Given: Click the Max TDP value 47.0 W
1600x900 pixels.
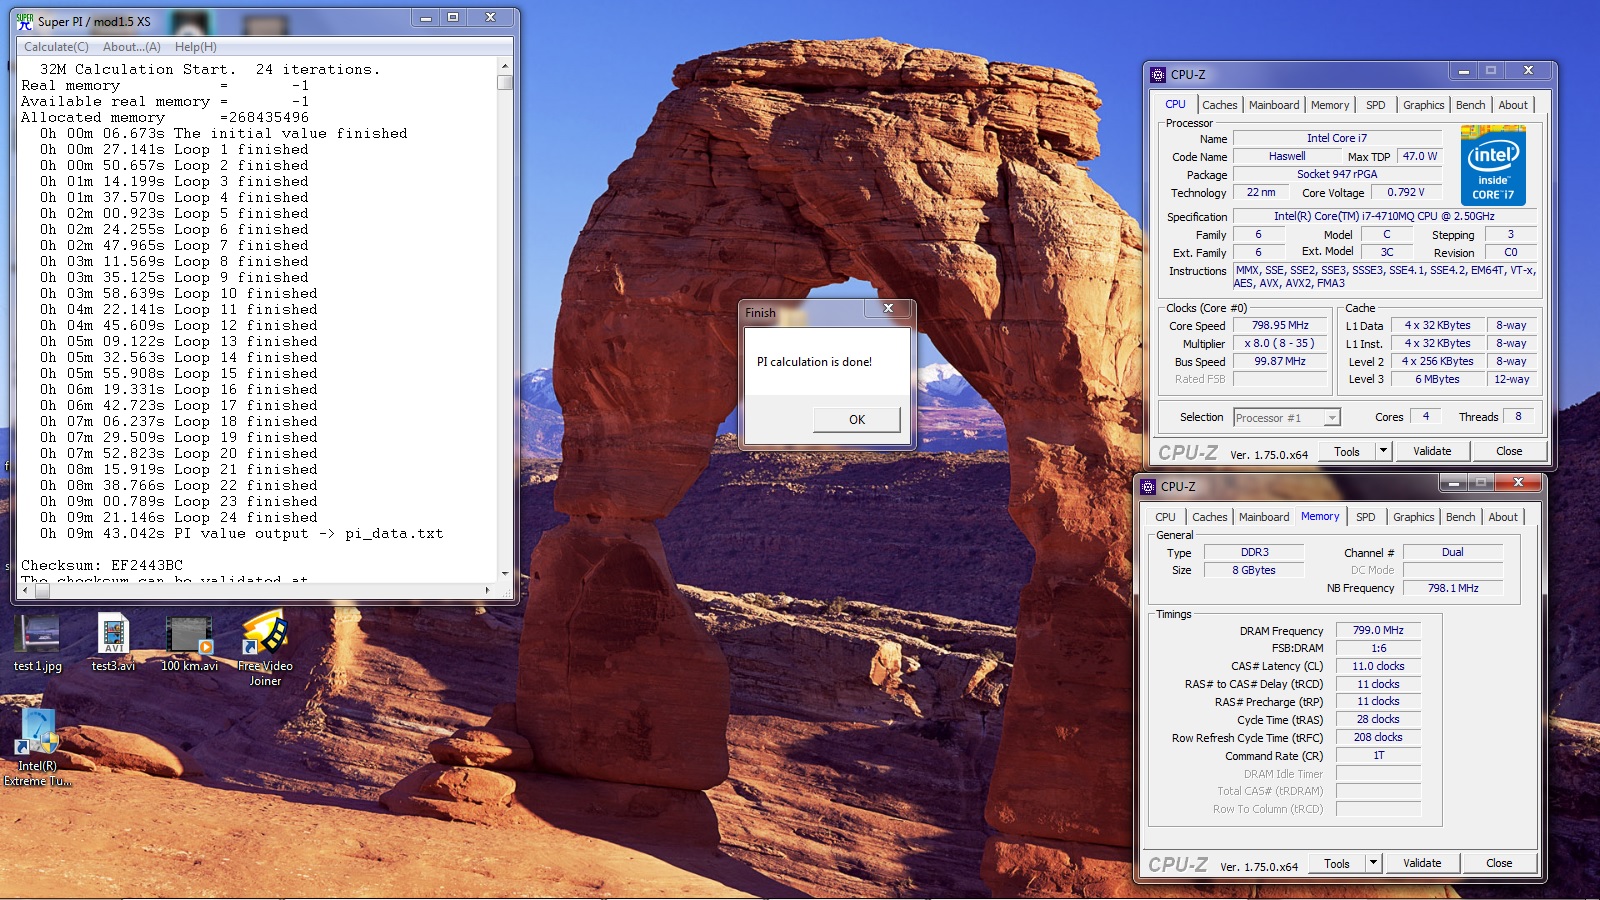Looking at the screenshot, I should click(1419, 156).
